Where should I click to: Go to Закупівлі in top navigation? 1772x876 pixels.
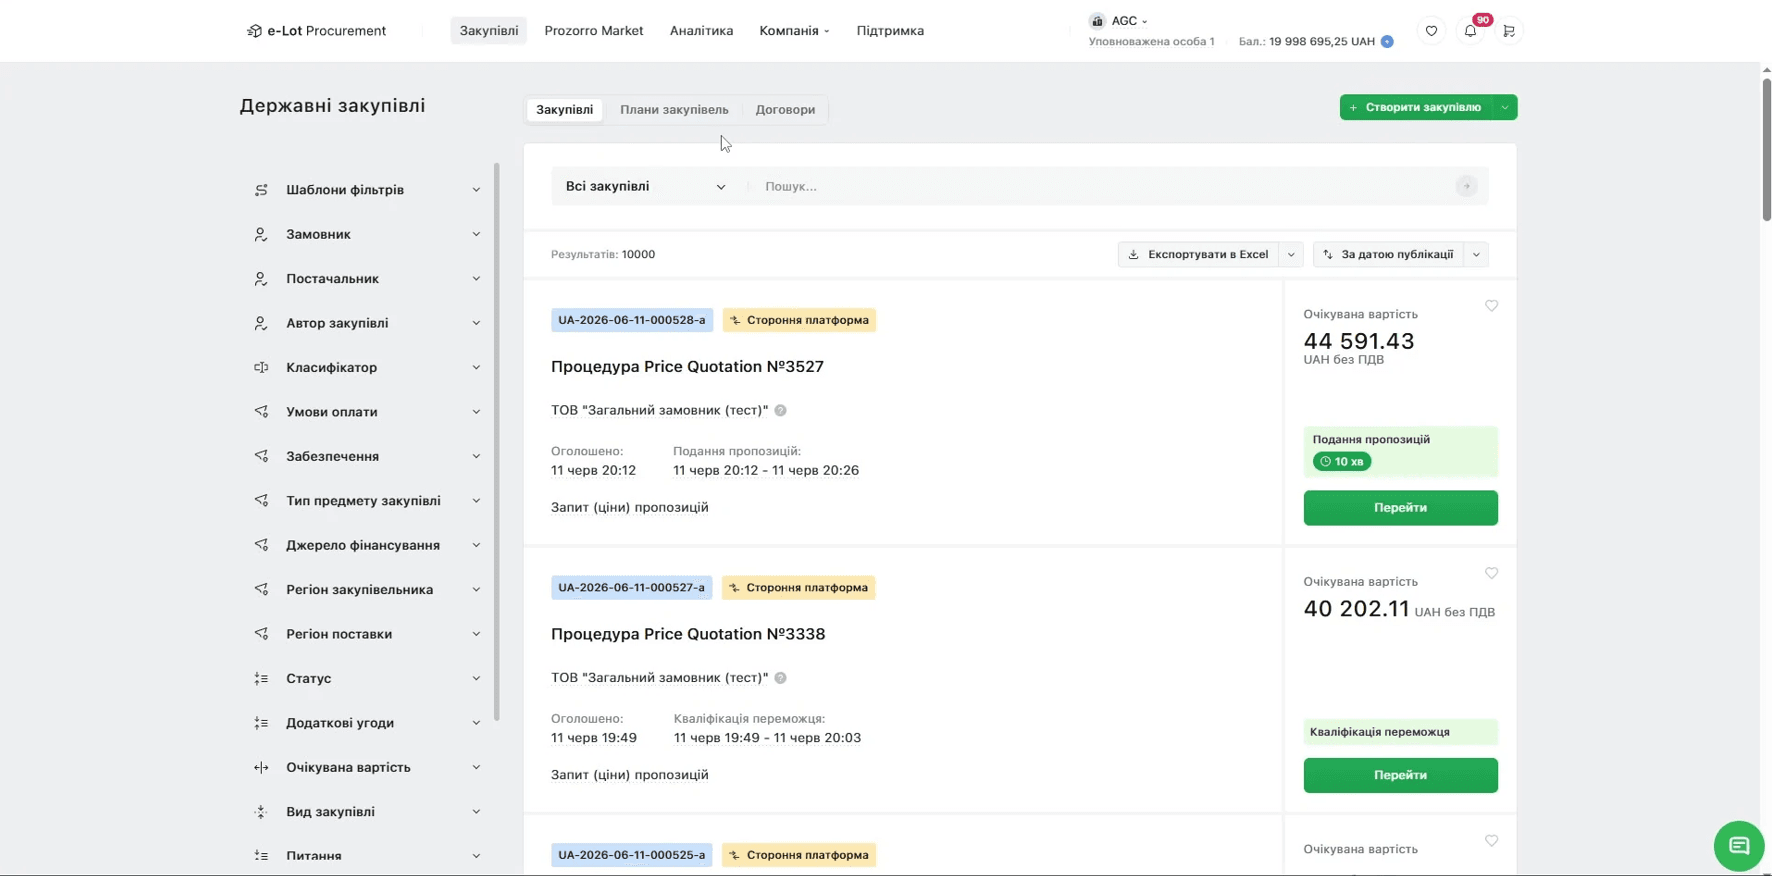[489, 31]
